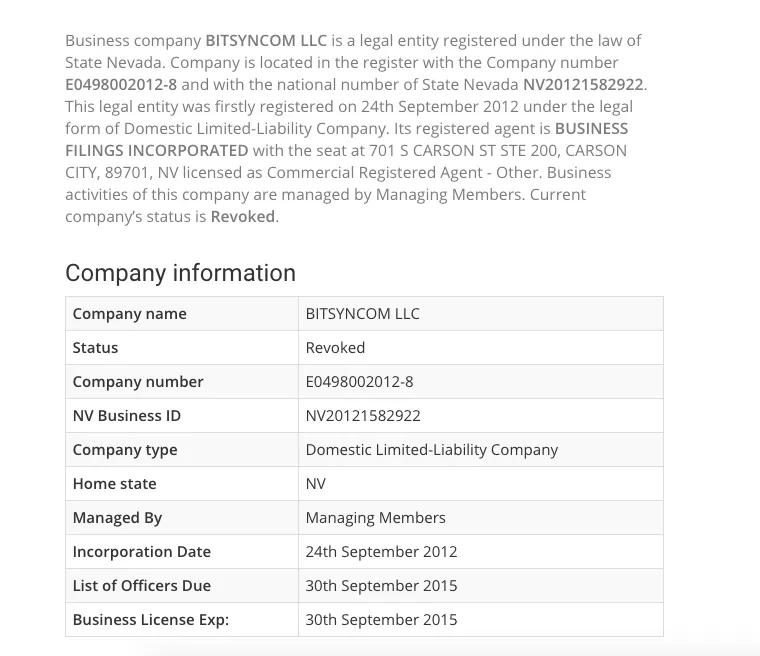Click the Home state label cell
The image size is (760, 656).
pos(115,484)
